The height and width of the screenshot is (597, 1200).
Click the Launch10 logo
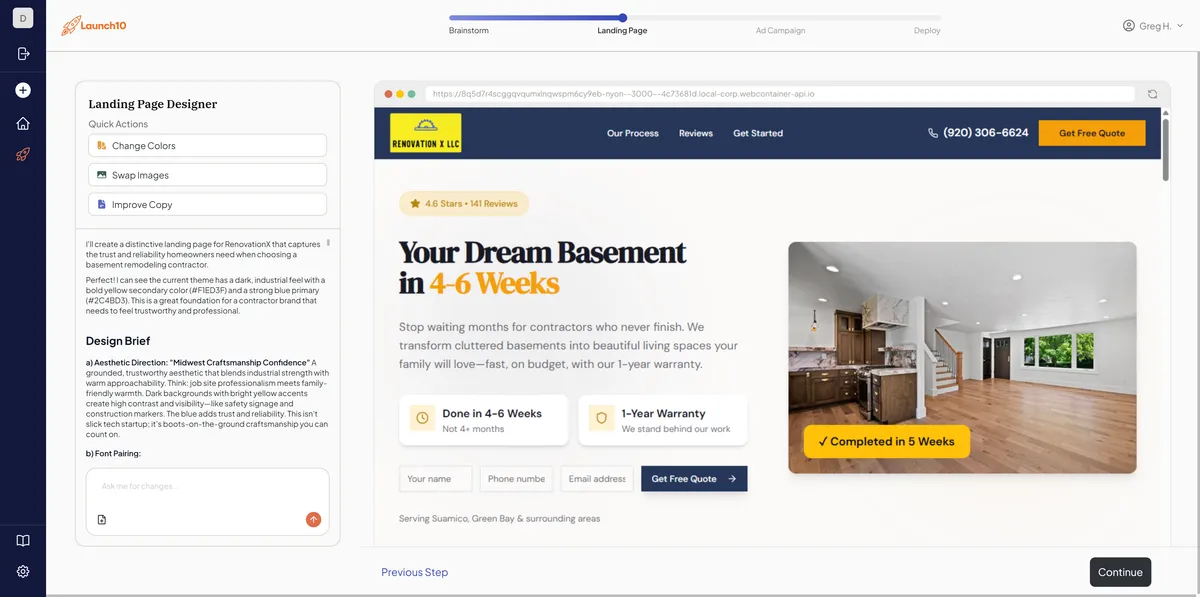tap(93, 25)
